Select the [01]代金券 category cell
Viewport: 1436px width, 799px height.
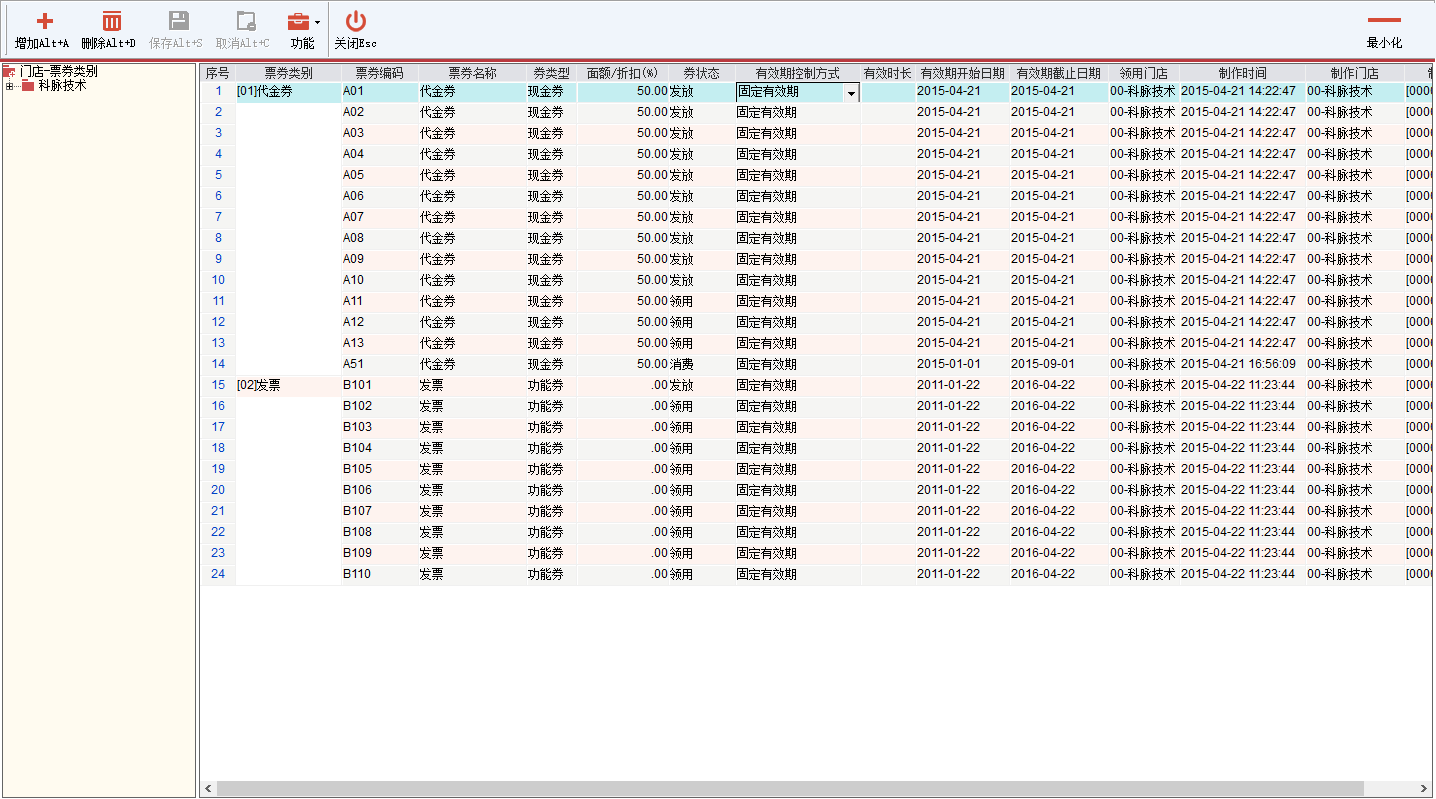coord(288,91)
